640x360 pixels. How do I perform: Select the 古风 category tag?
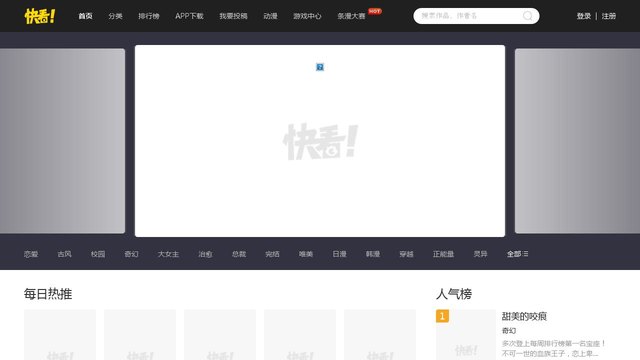point(64,254)
